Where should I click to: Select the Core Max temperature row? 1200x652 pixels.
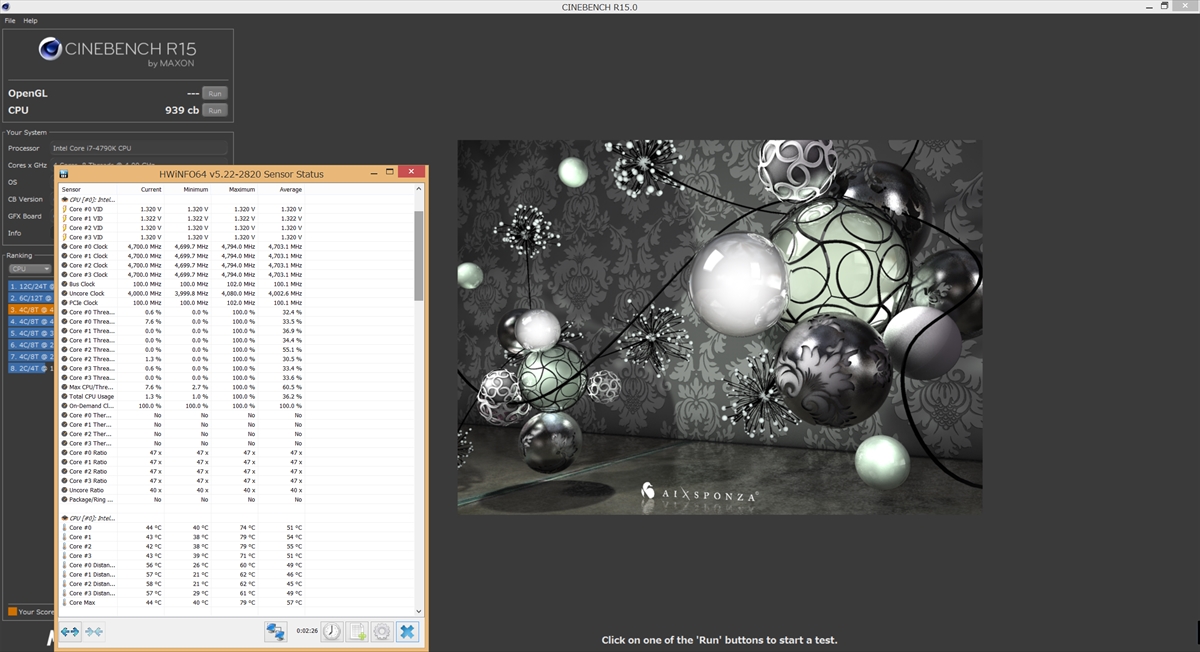pyautogui.click(x=80, y=603)
